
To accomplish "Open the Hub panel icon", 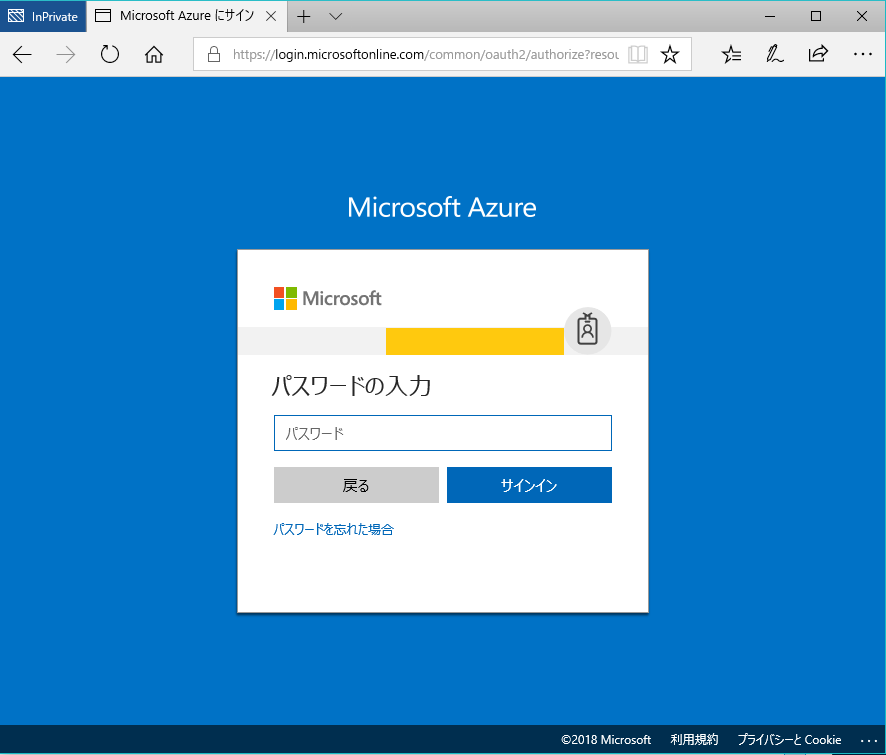I will point(731,55).
